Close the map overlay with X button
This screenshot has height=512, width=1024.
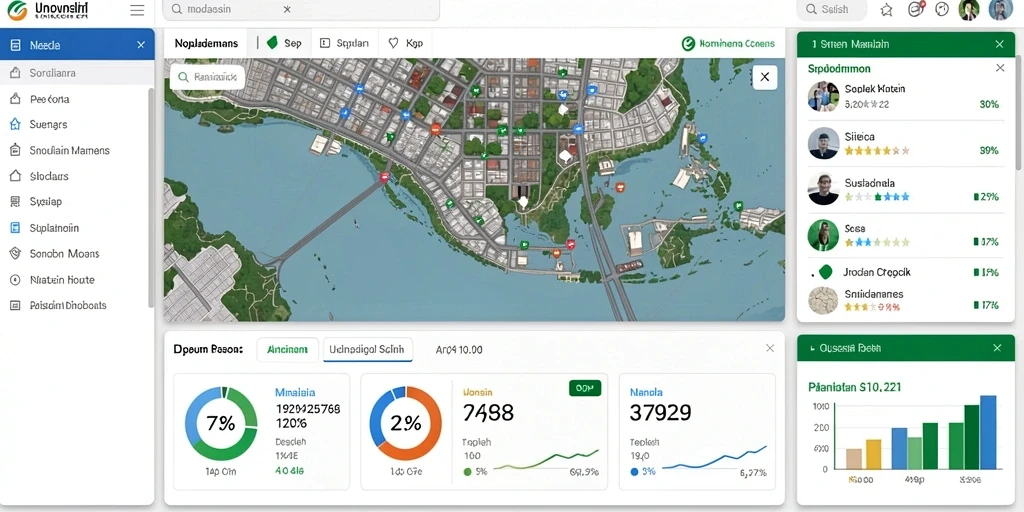click(765, 77)
